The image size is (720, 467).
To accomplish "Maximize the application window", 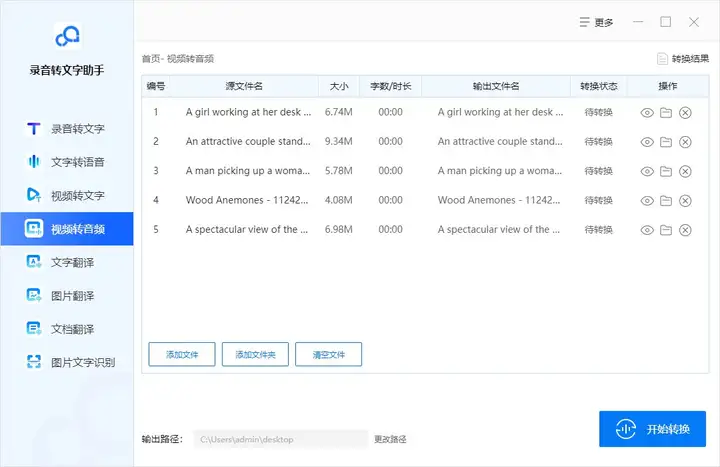I will pyautogui.click(x=666, y=22).
